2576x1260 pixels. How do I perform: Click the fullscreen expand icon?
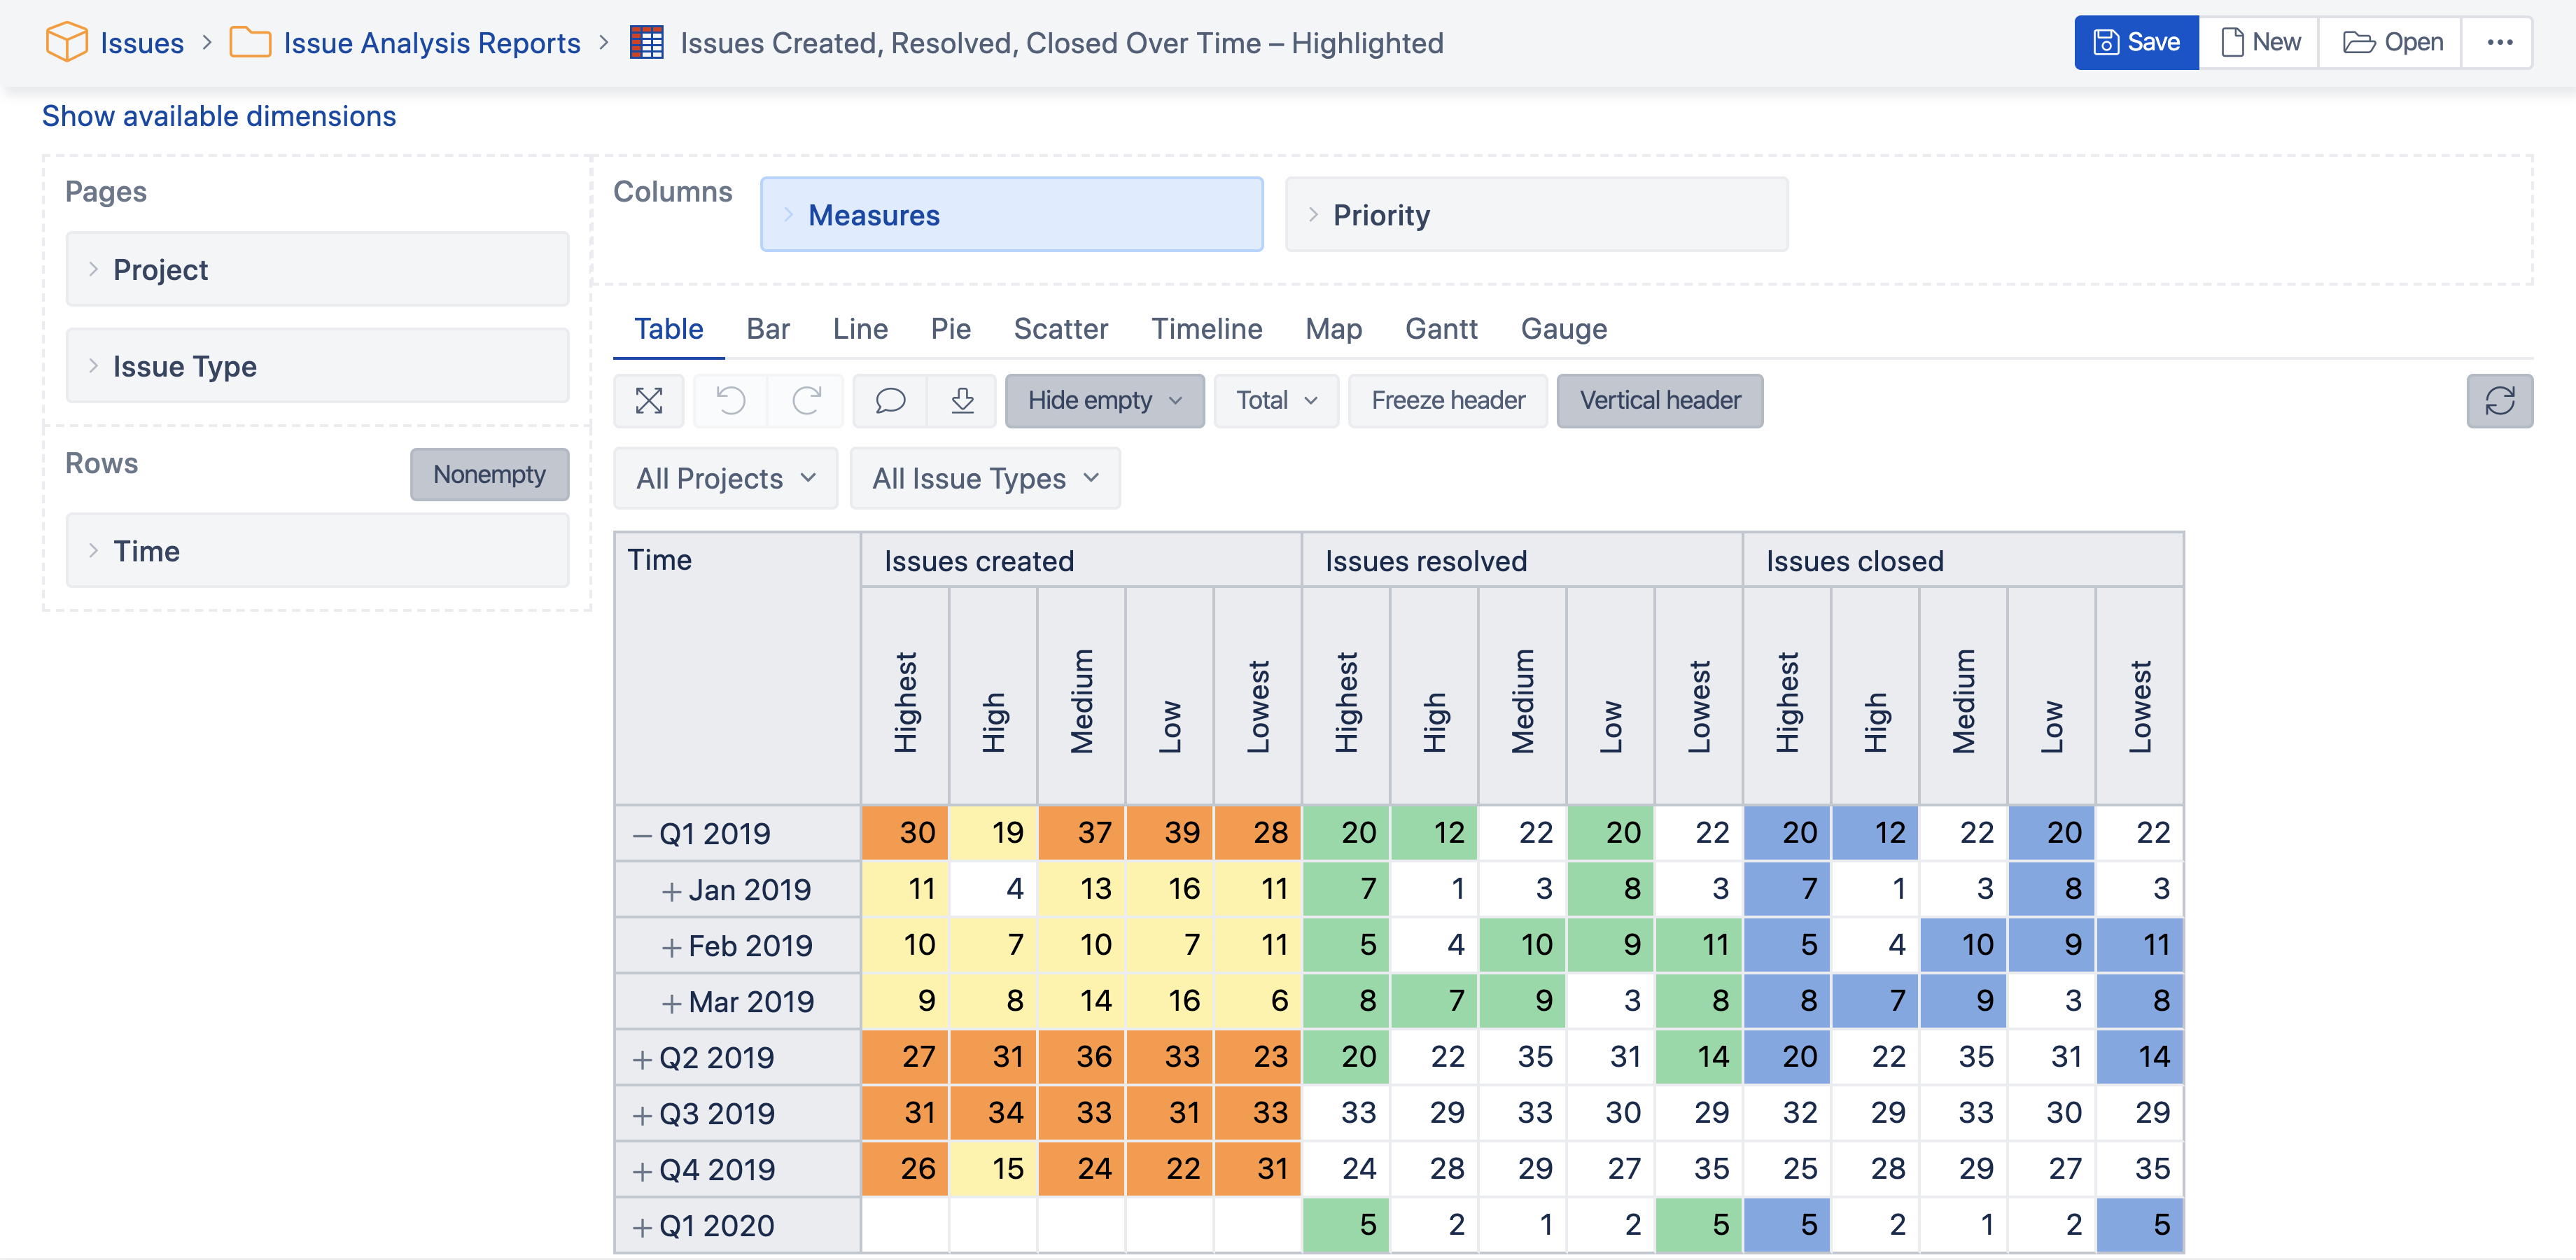(x=649, y=401)
